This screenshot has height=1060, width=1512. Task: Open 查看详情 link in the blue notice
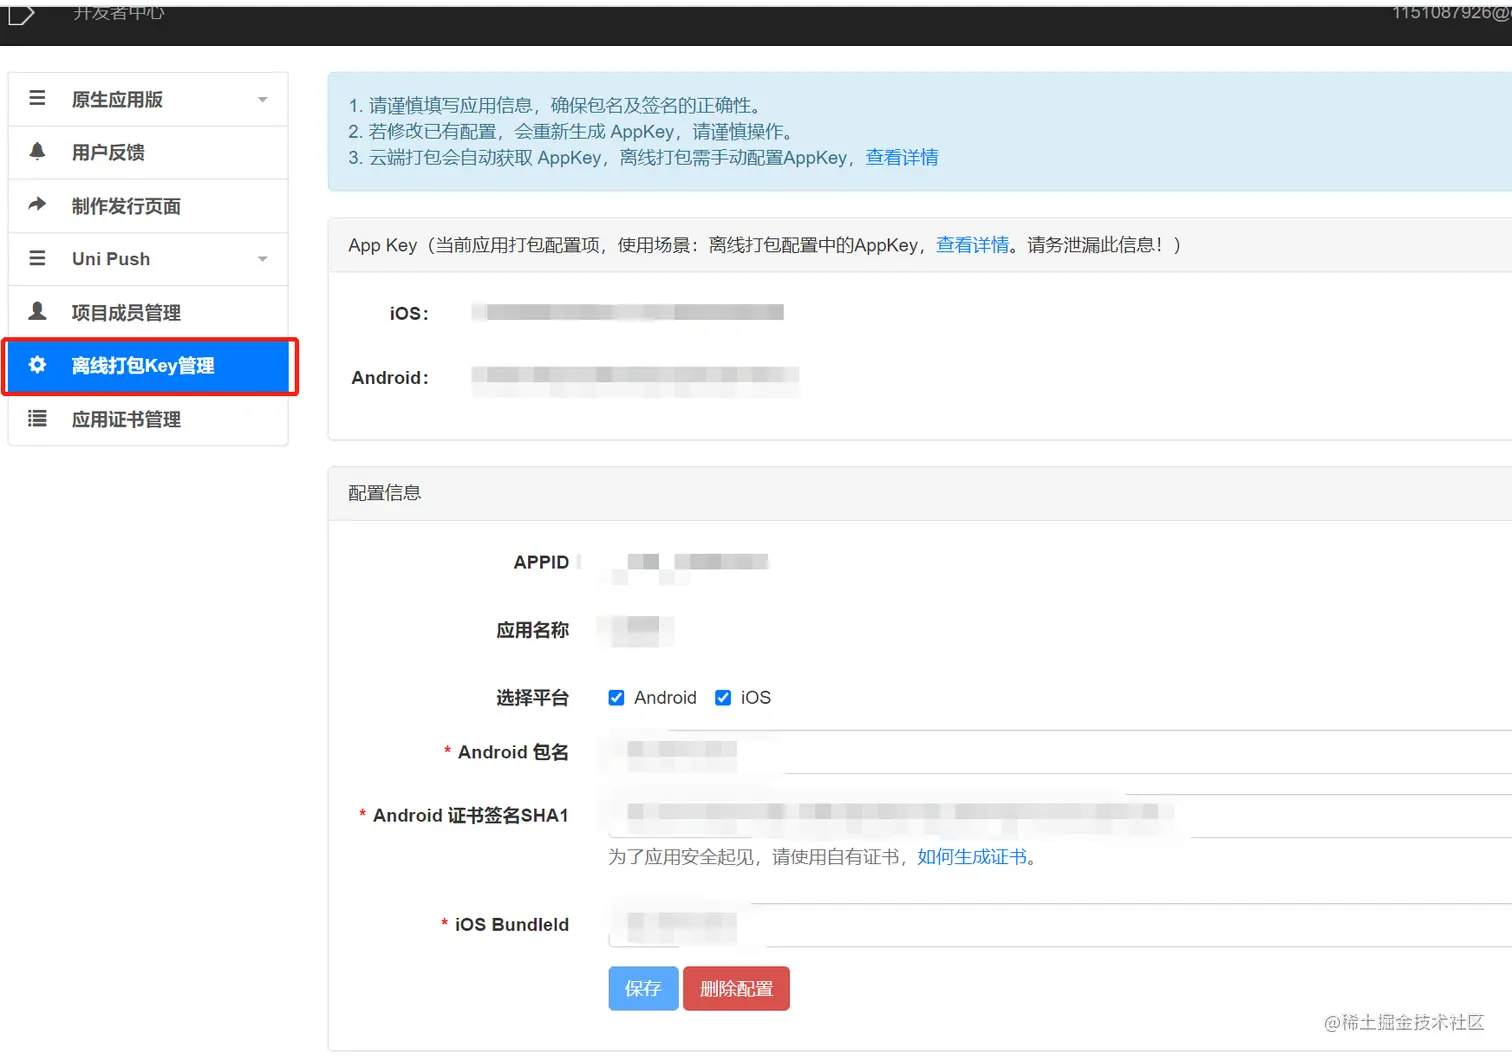(902, 157)
